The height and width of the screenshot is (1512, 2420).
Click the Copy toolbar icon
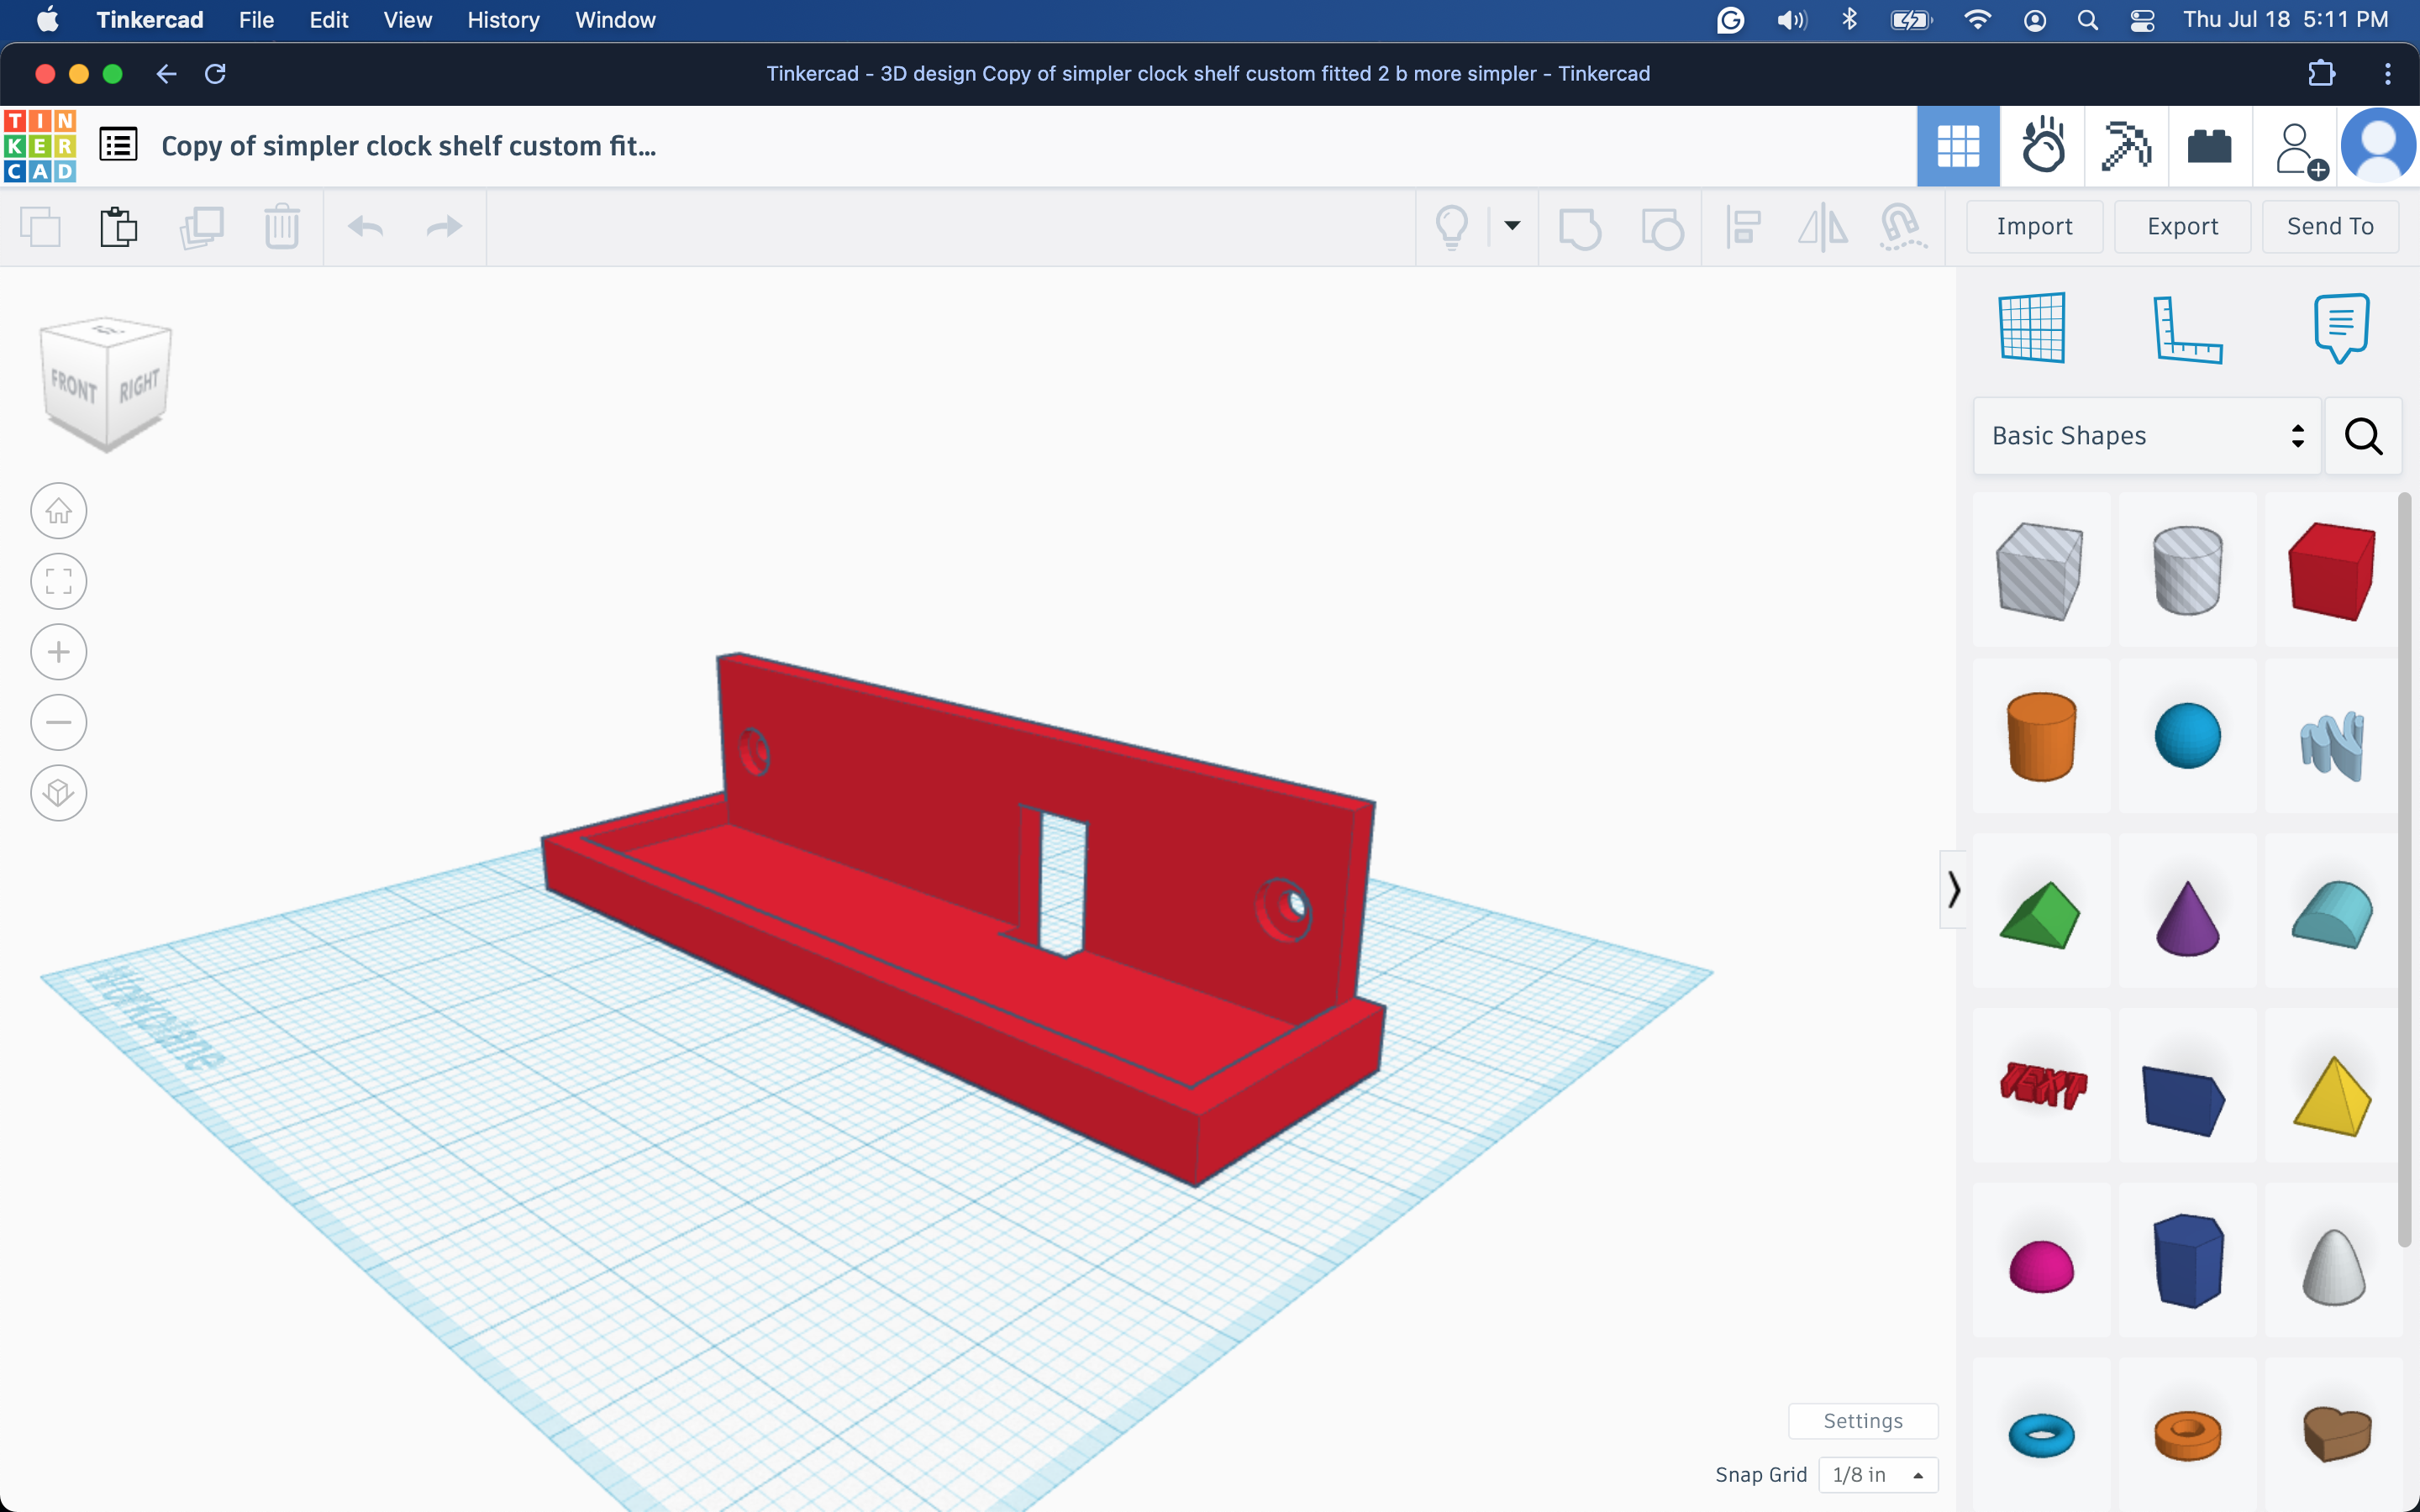(x=41, y=227)
